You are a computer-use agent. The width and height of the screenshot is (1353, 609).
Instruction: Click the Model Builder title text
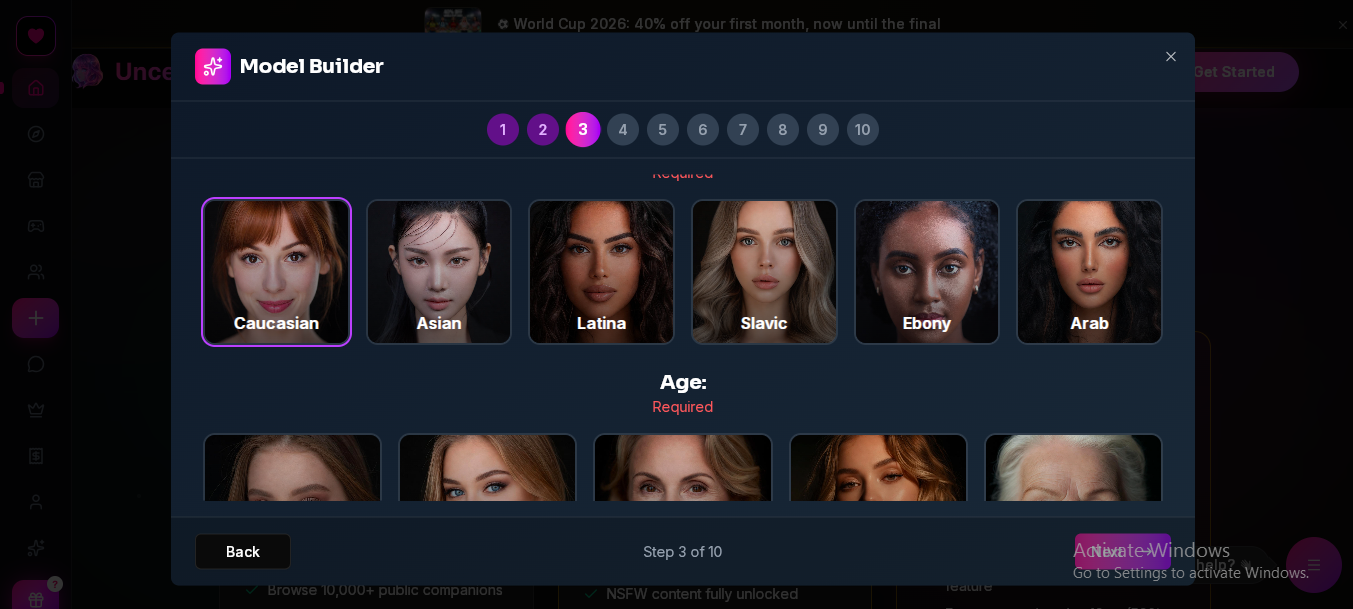tap(312, 67)
